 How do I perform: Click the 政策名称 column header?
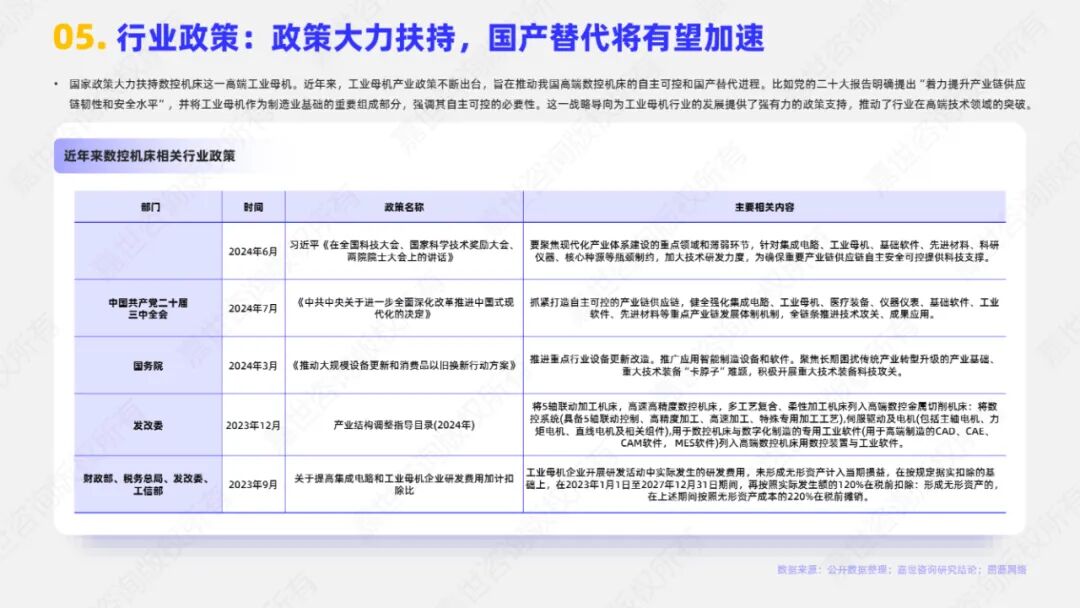tap(404, 207)
